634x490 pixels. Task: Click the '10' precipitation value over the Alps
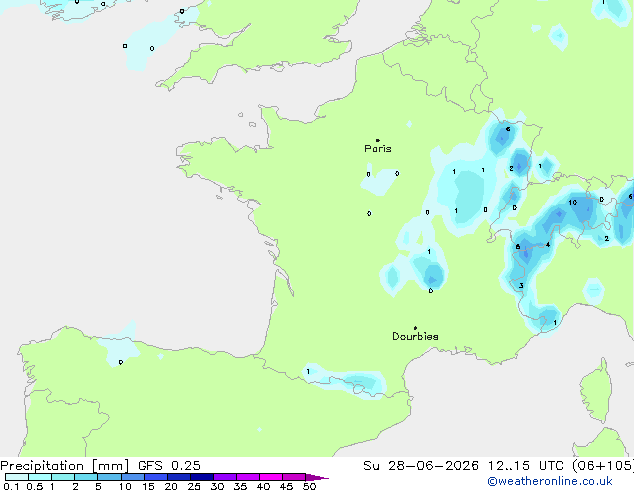pyautogui.click(x=573, y=203)
